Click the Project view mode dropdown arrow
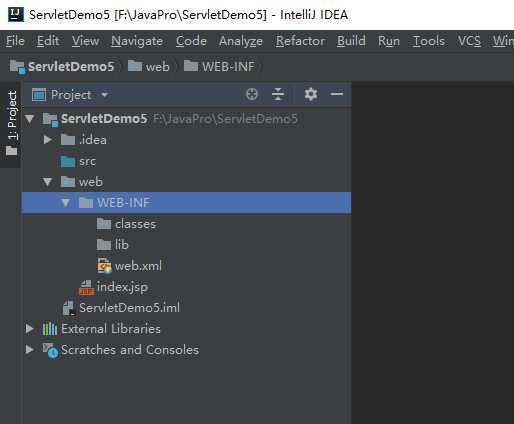 pos(105,95)
